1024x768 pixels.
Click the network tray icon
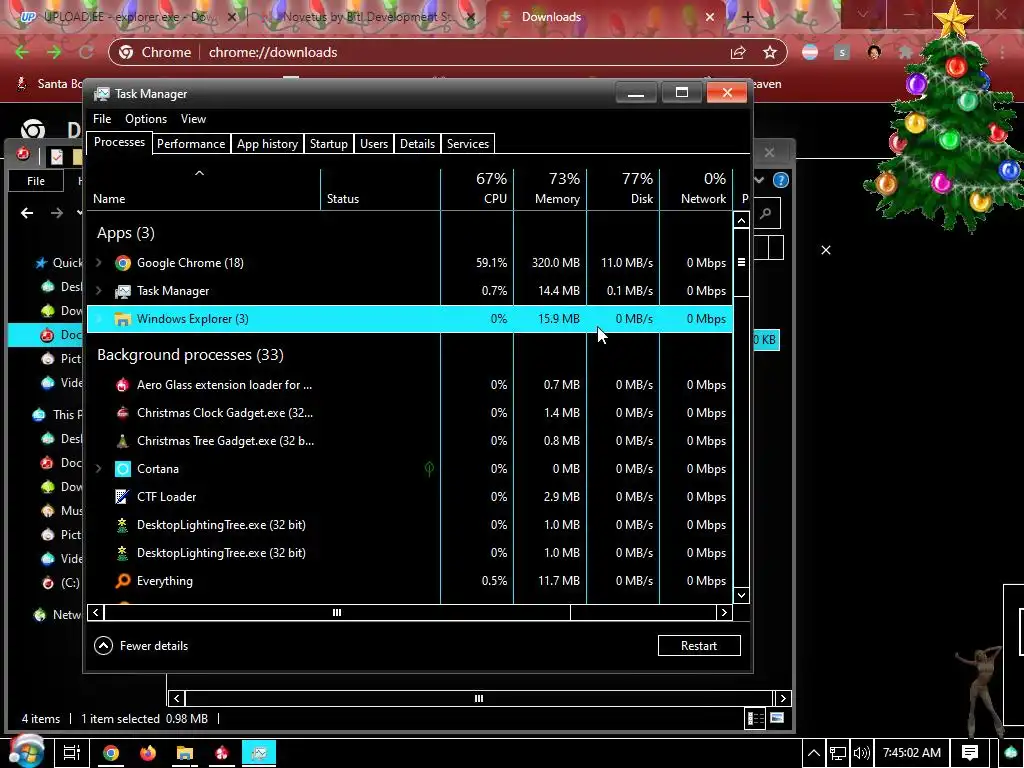[x=837, y=753]
